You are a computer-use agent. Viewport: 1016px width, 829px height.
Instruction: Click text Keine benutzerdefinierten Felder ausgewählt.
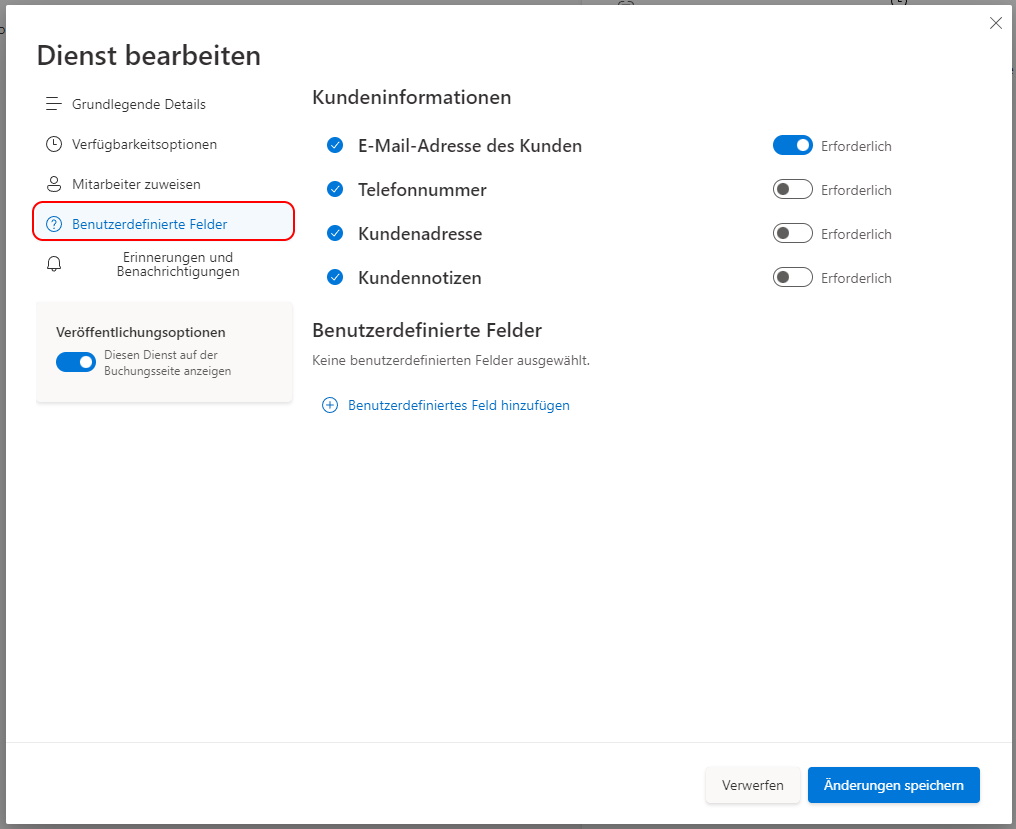451,360
